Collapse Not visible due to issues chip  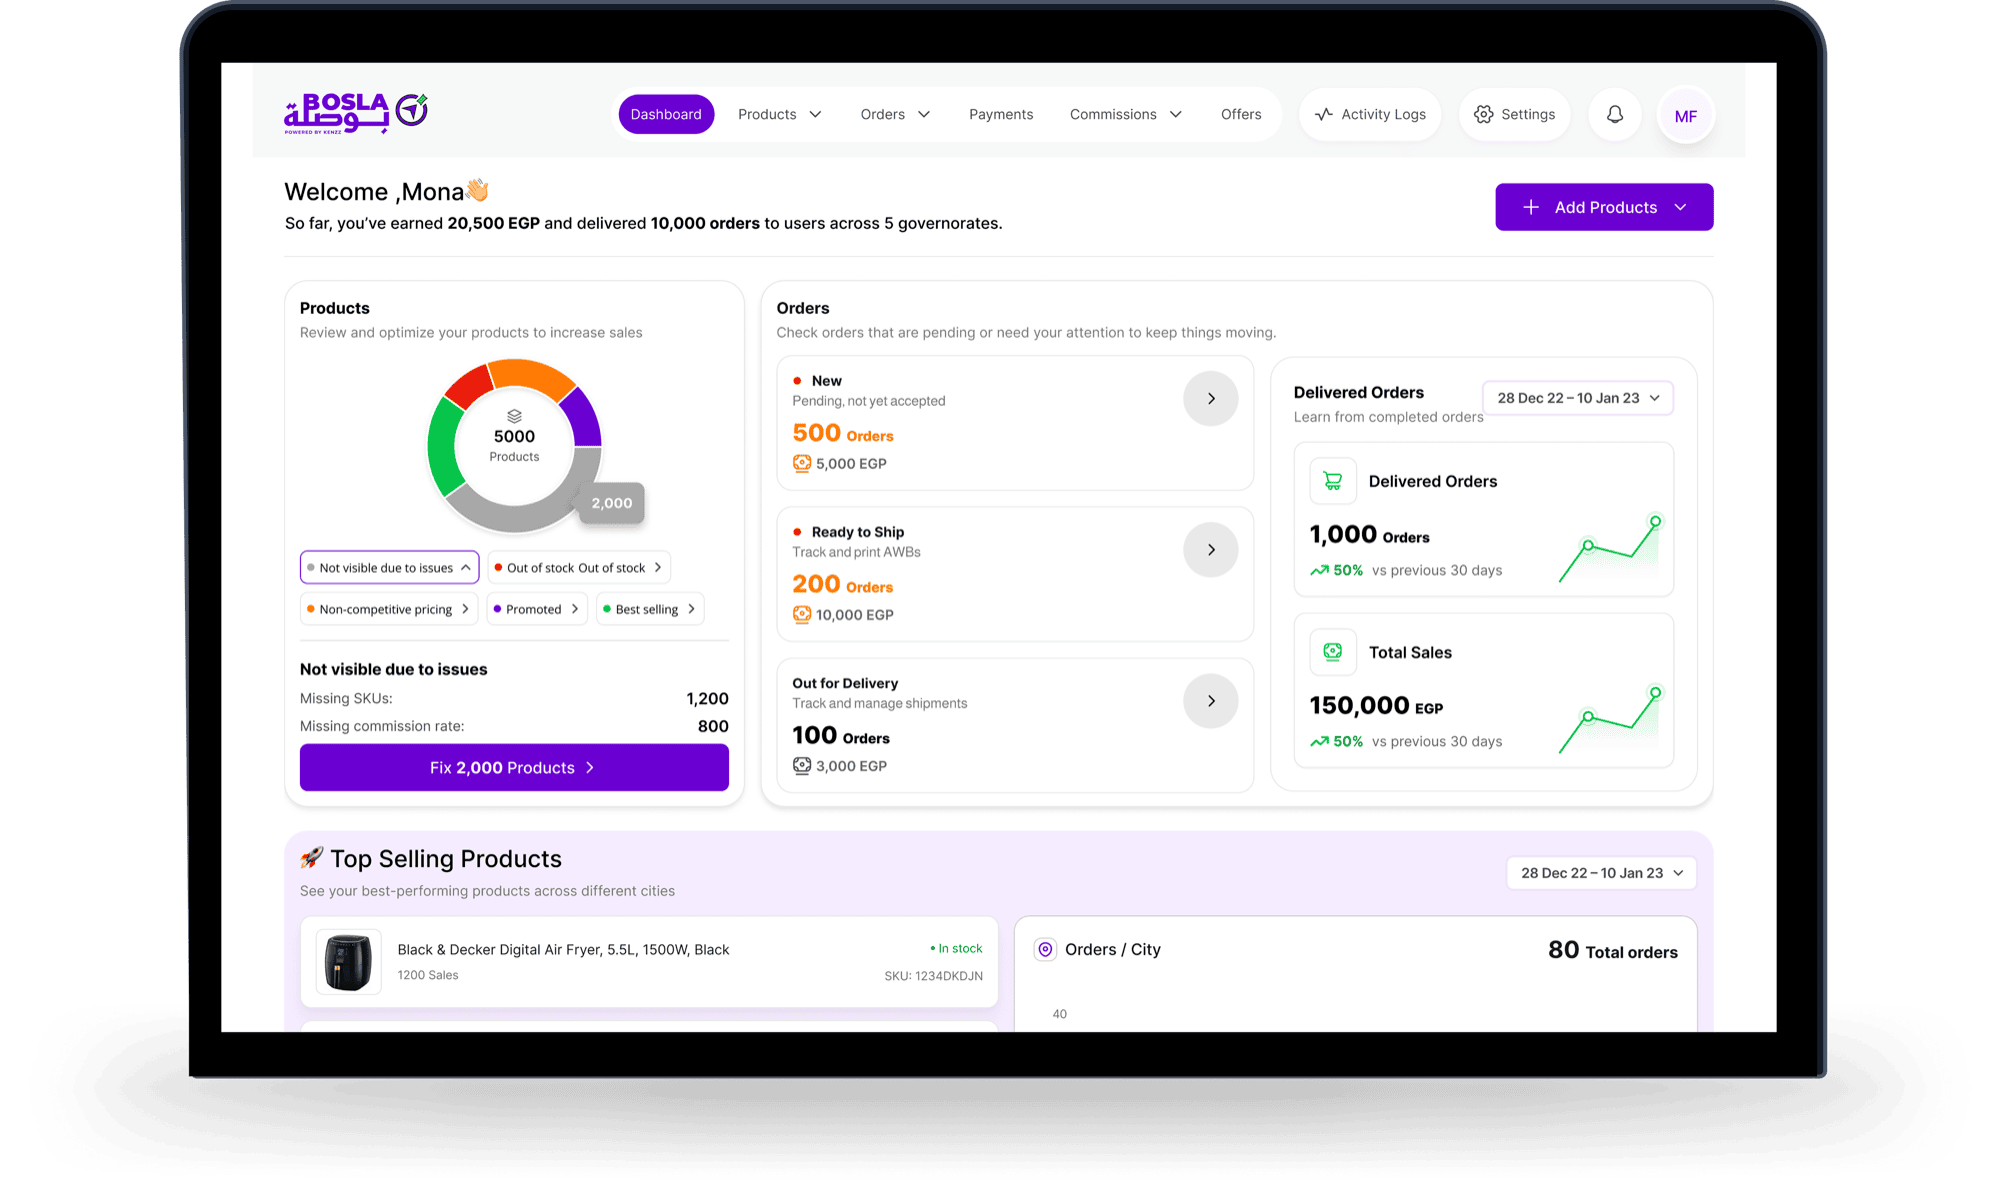[x=390, y=567]
